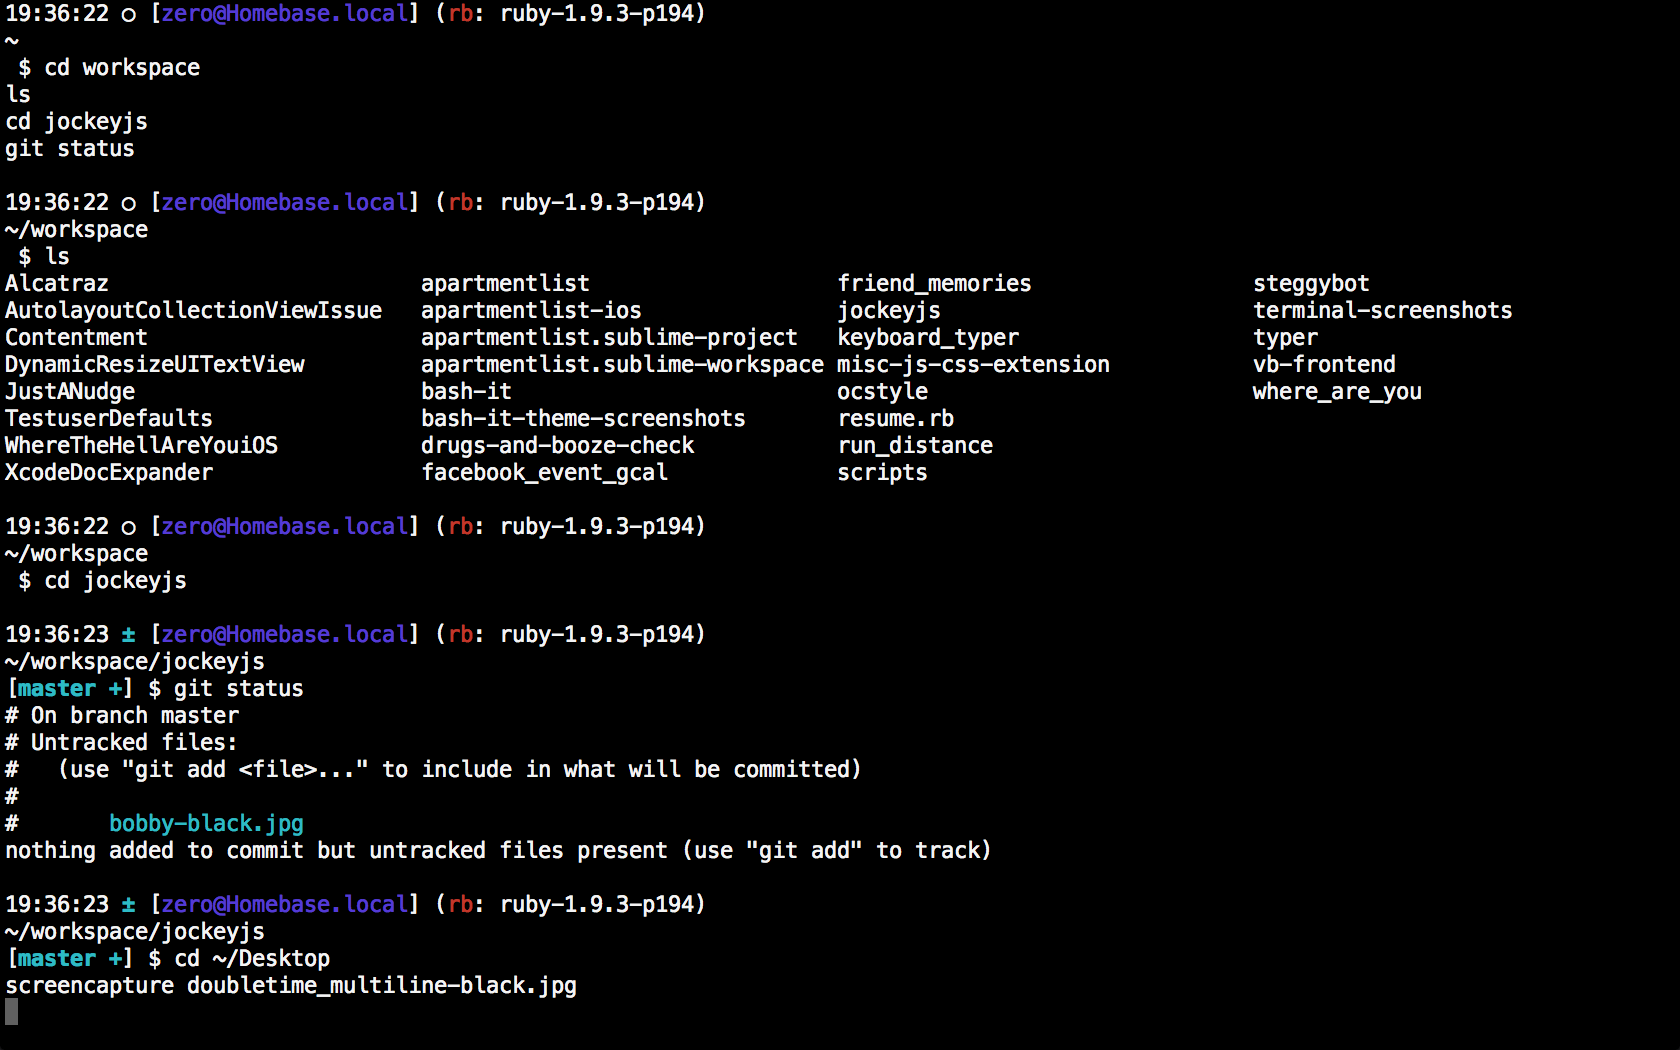Click the resume.rb file name
Viewport: 1680px width, 1050px height.
click(895, 419)
